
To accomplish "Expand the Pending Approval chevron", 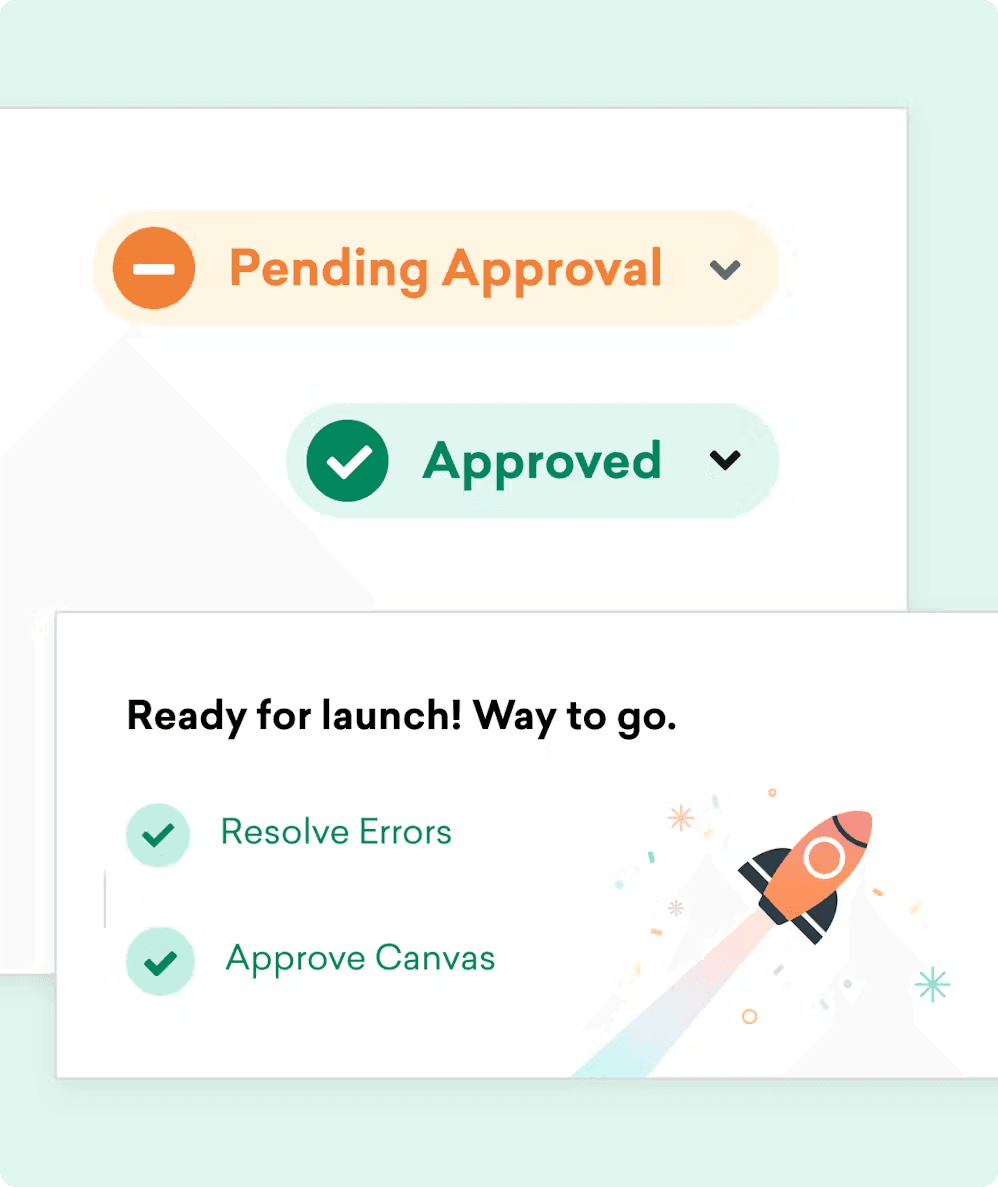I will click(x=725, y=269).
